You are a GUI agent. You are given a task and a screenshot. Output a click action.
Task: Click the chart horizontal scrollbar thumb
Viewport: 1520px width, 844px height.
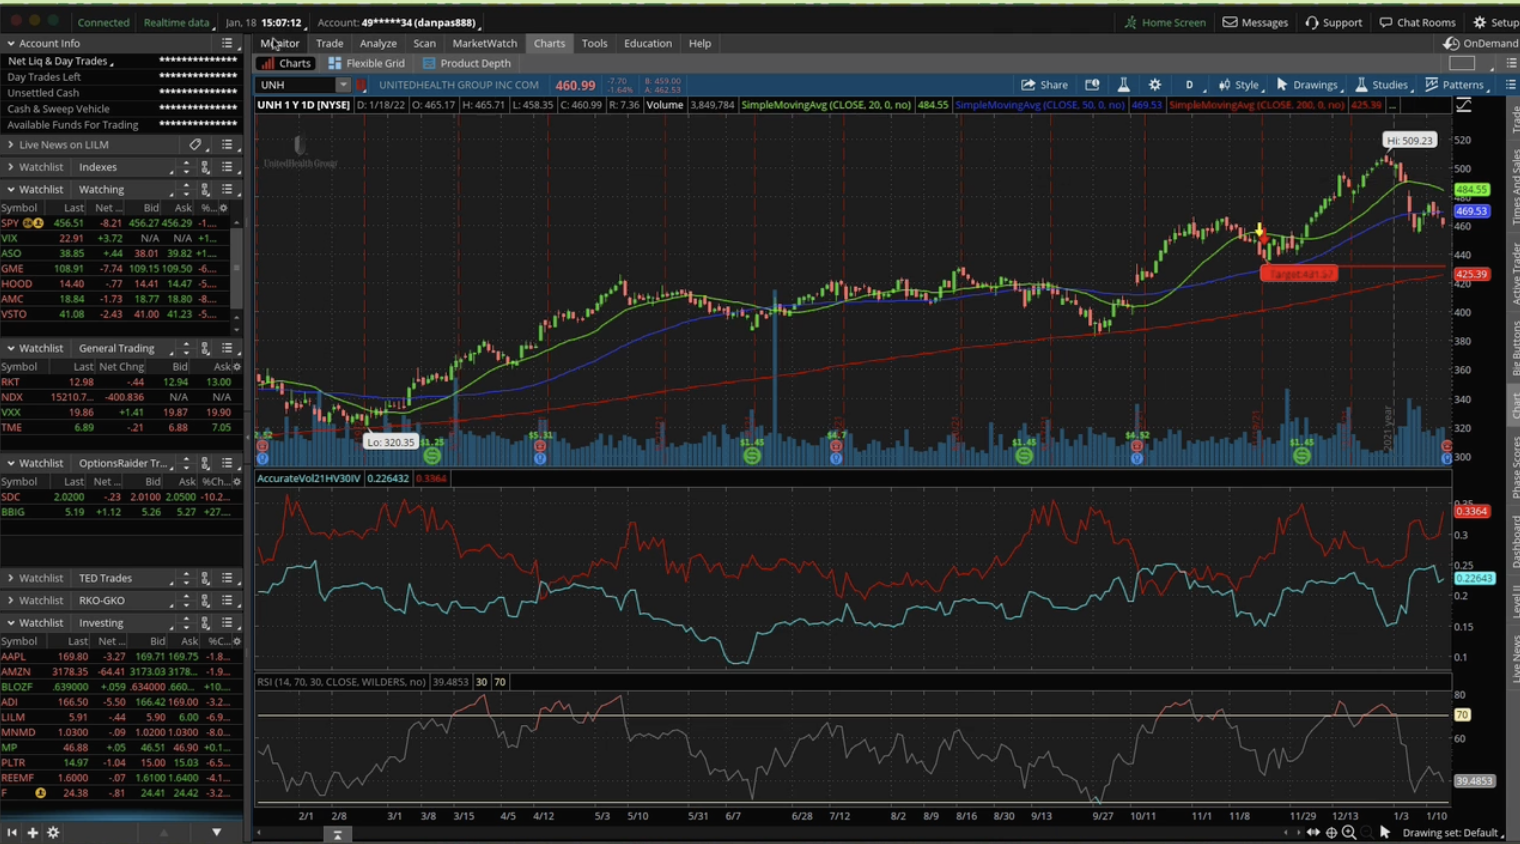[x=337, y=834]
